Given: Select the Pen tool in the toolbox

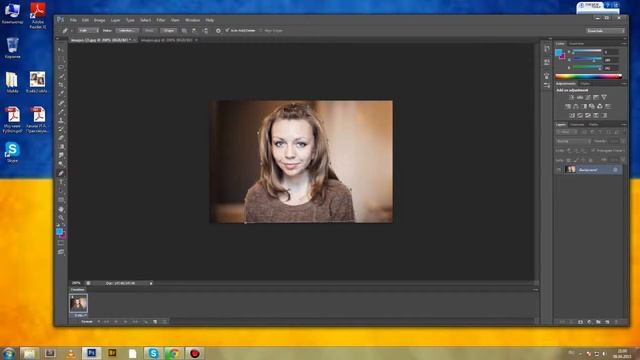Looking at the screenshot, I should (61, 173).
